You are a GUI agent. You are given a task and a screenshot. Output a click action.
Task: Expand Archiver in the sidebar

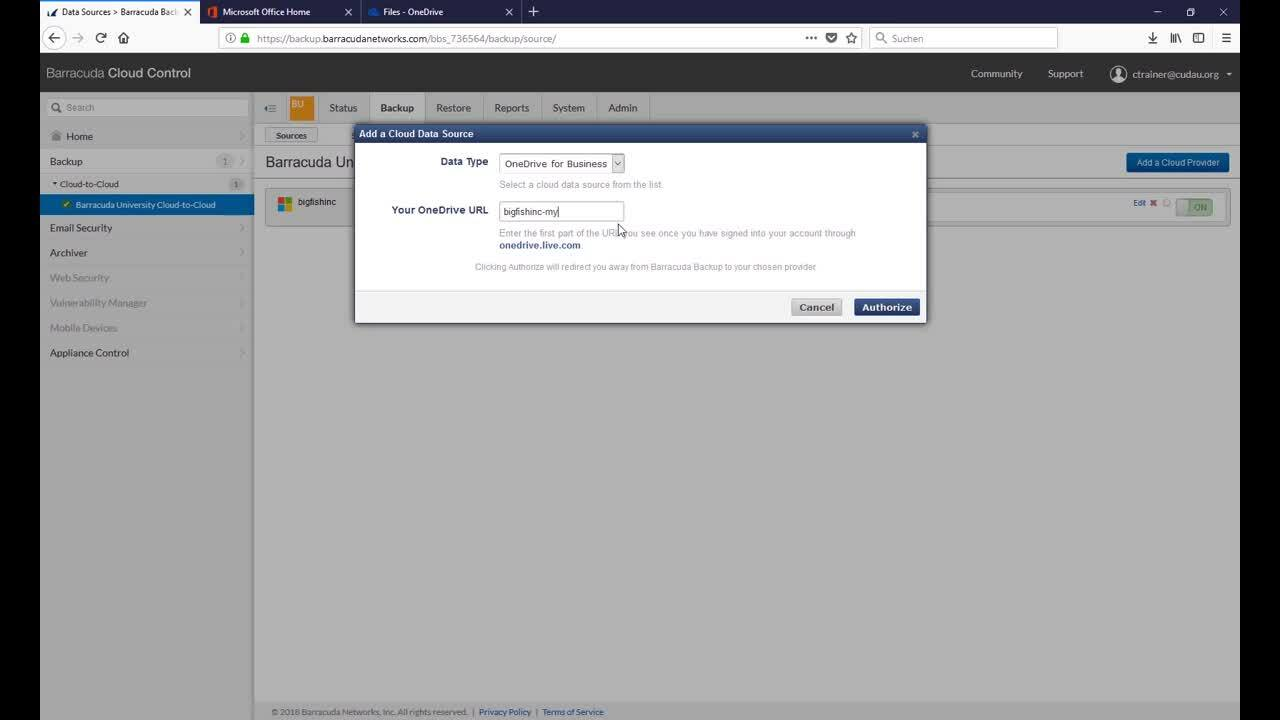(x=147, y=253)
